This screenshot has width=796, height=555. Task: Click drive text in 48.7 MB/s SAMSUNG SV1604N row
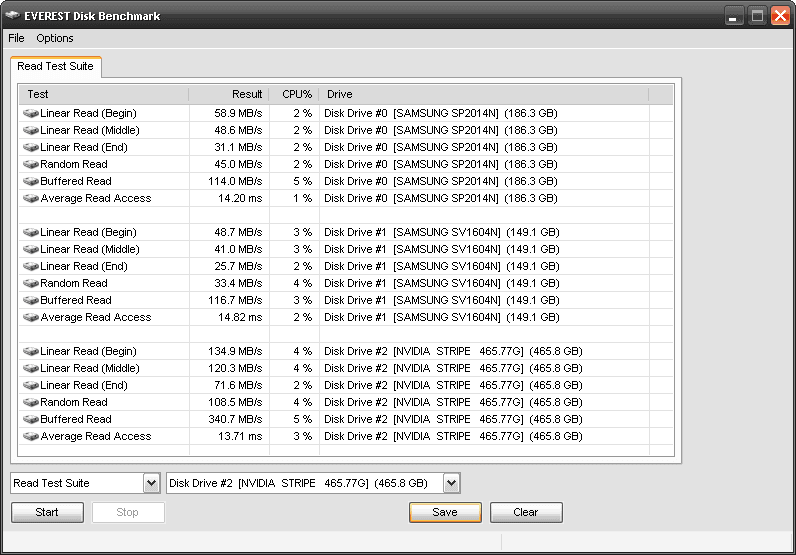(442, 232)
